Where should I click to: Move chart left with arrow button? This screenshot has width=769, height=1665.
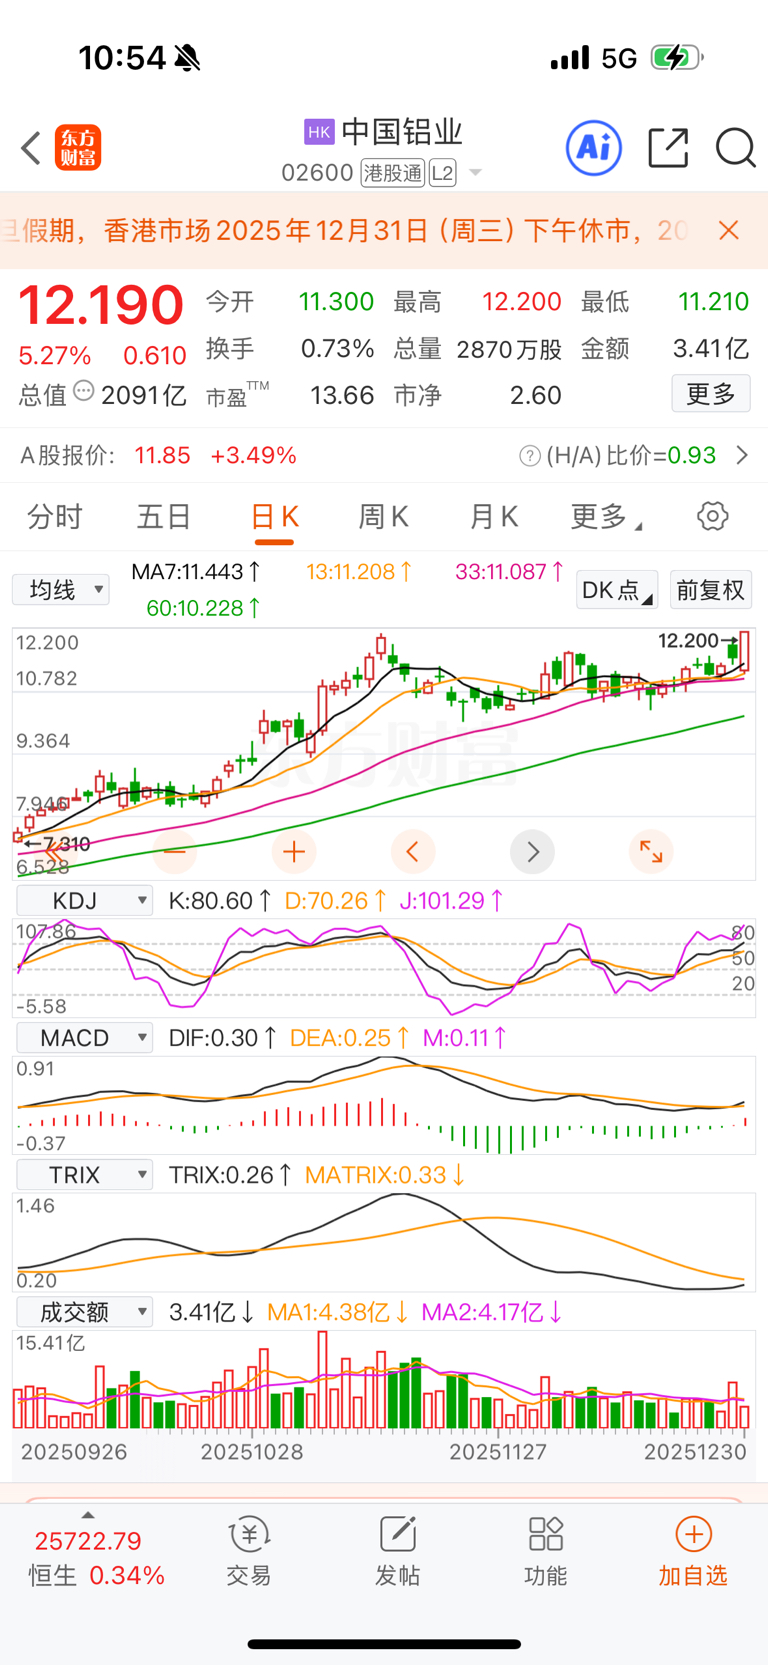[x=413, y=852]
